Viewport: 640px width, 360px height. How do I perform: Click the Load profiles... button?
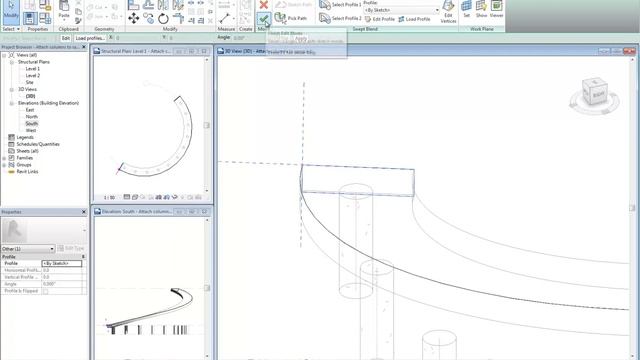click(90, 38)
